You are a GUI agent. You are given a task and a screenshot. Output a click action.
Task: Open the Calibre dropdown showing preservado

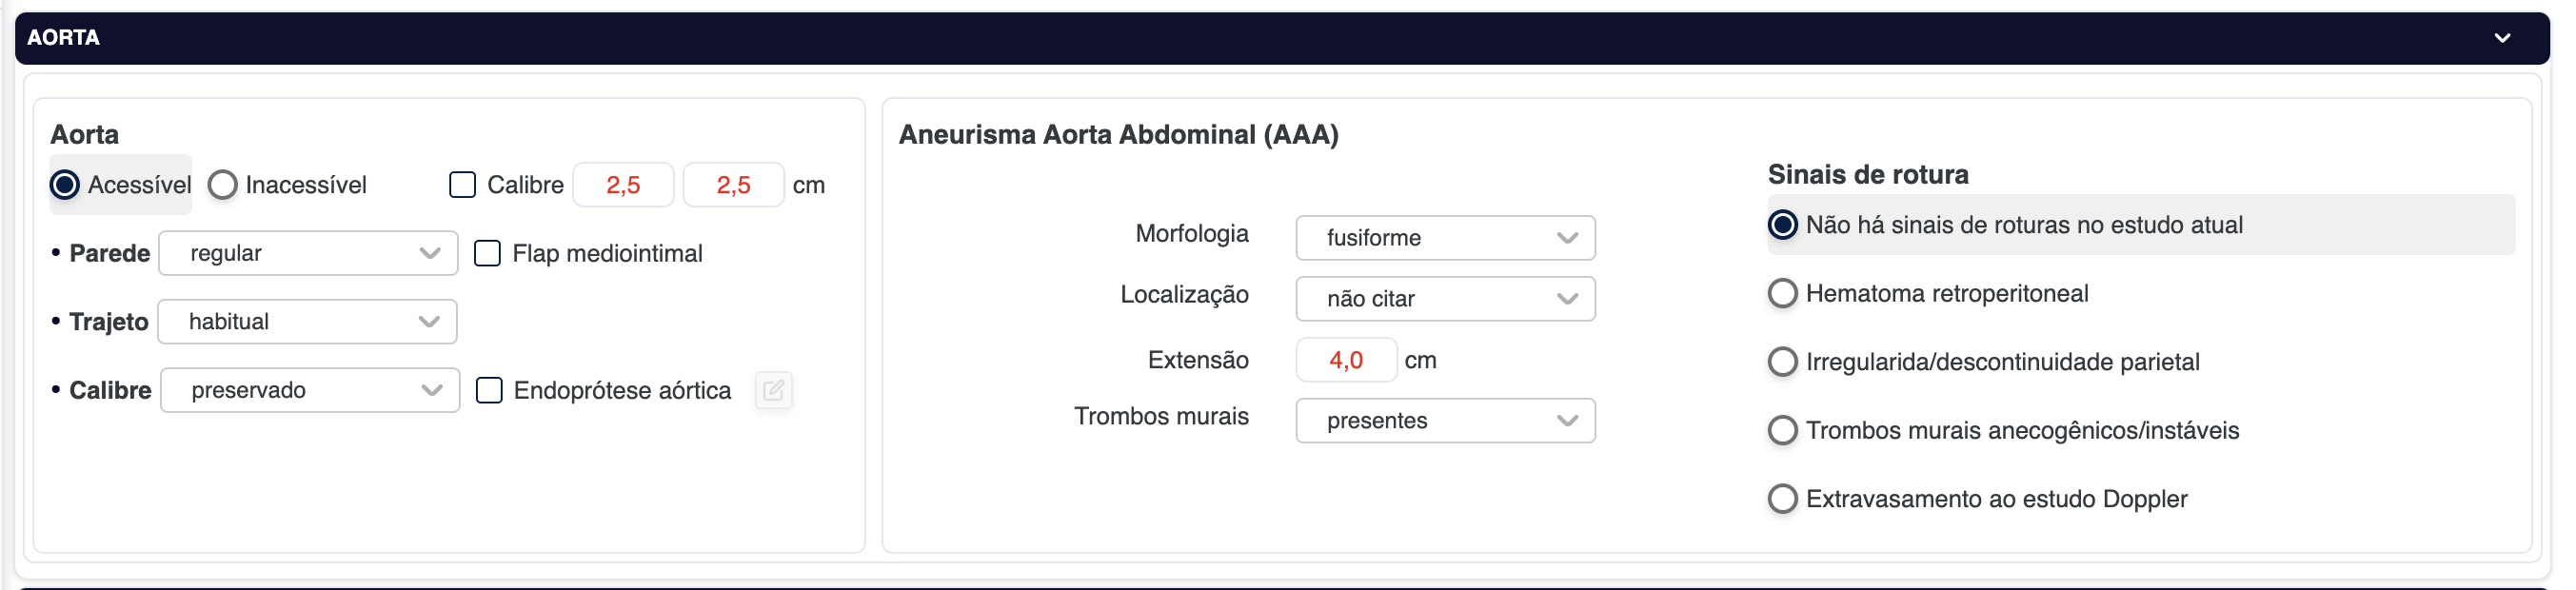tap(310, 391)
